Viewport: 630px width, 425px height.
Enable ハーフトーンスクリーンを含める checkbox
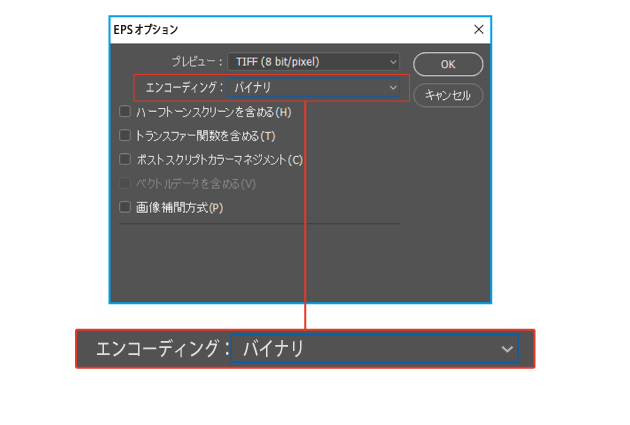coord(125,111)
